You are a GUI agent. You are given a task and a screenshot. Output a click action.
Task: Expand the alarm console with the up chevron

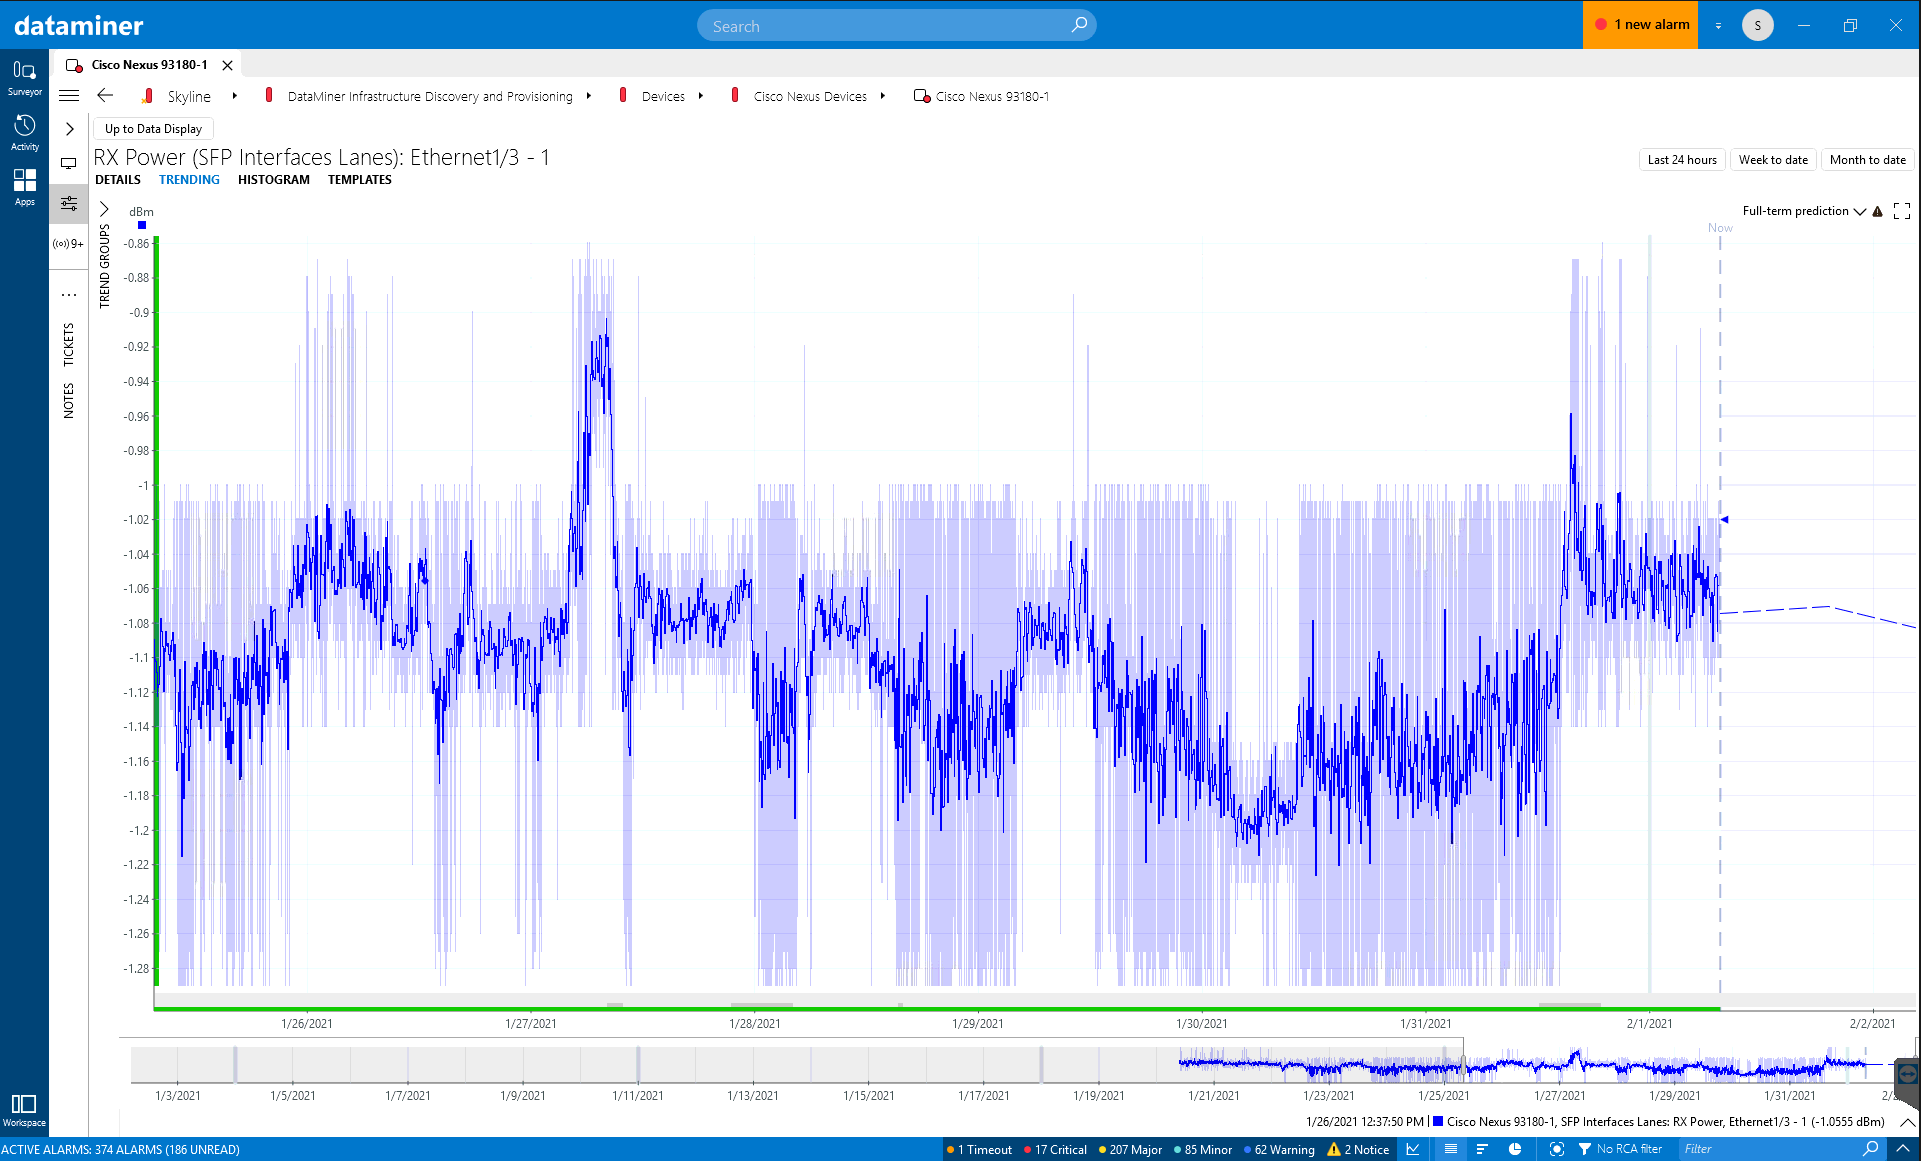click(1903, 1149)
